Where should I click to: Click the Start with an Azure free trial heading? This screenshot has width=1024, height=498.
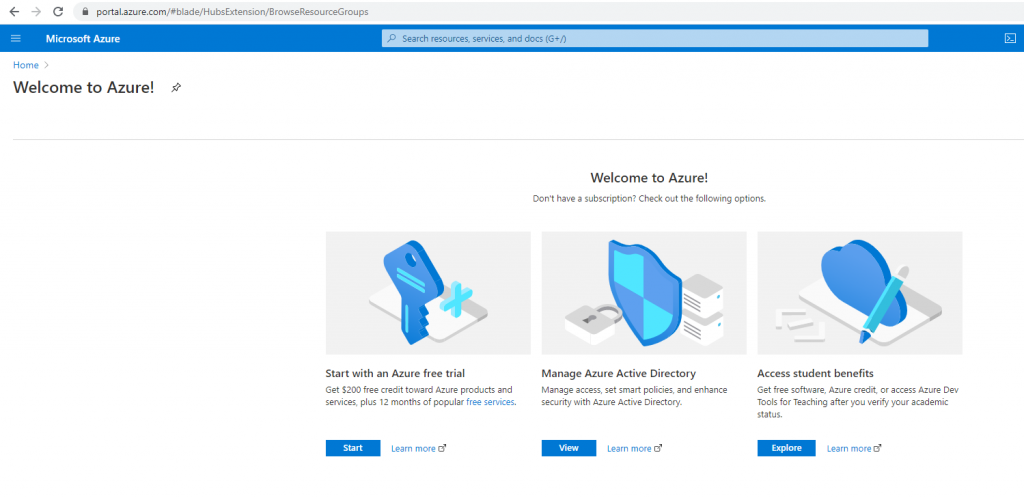(x=395, y=374)
